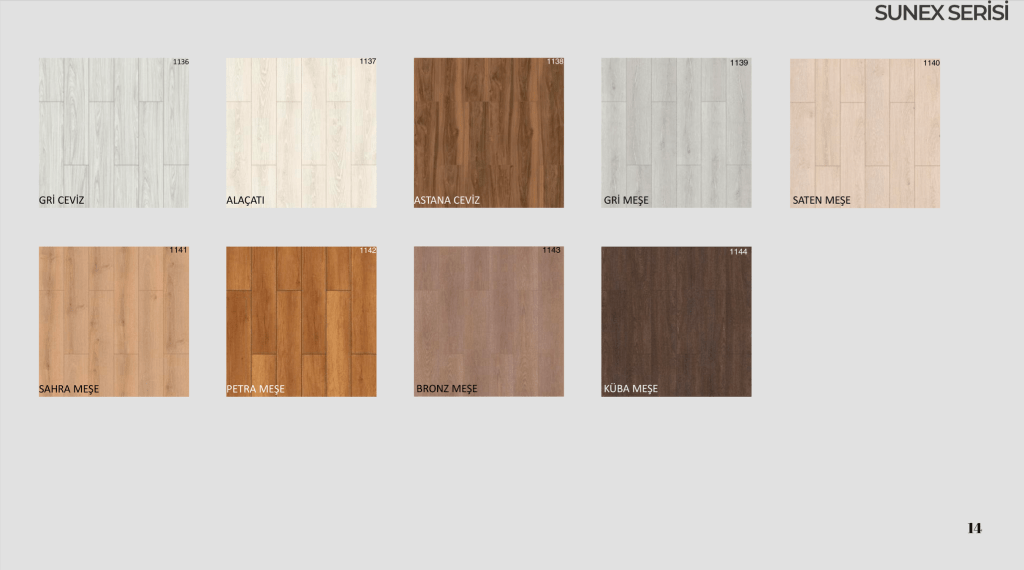Choose the Petra Meşe wood swatch

301,320
